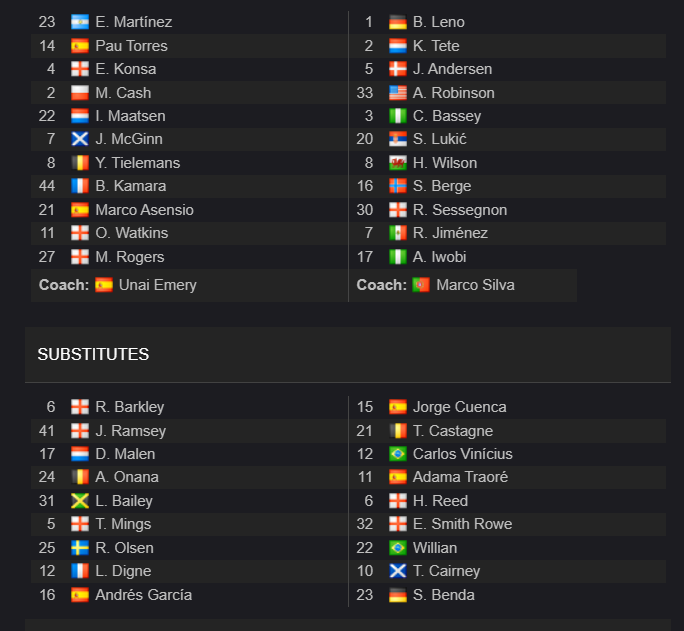Viewport: 684px width, 631px height.
Task: Select Y. Tielemans from the lineup
Action: pos(138,163)
